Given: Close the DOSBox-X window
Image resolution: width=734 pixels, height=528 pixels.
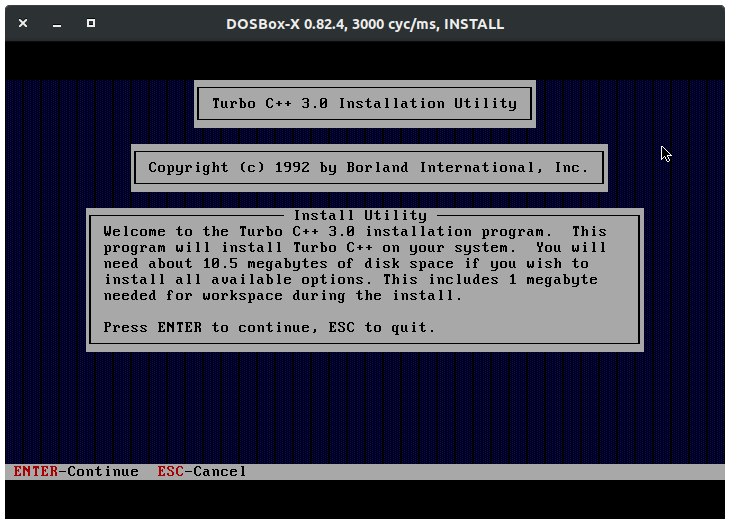Looking at the screenshot, I should [23, 23].
